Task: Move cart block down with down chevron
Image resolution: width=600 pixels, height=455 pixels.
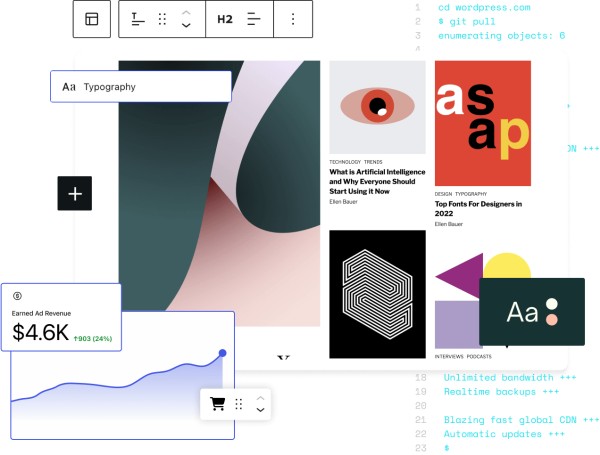Action: tap(260, 410)
